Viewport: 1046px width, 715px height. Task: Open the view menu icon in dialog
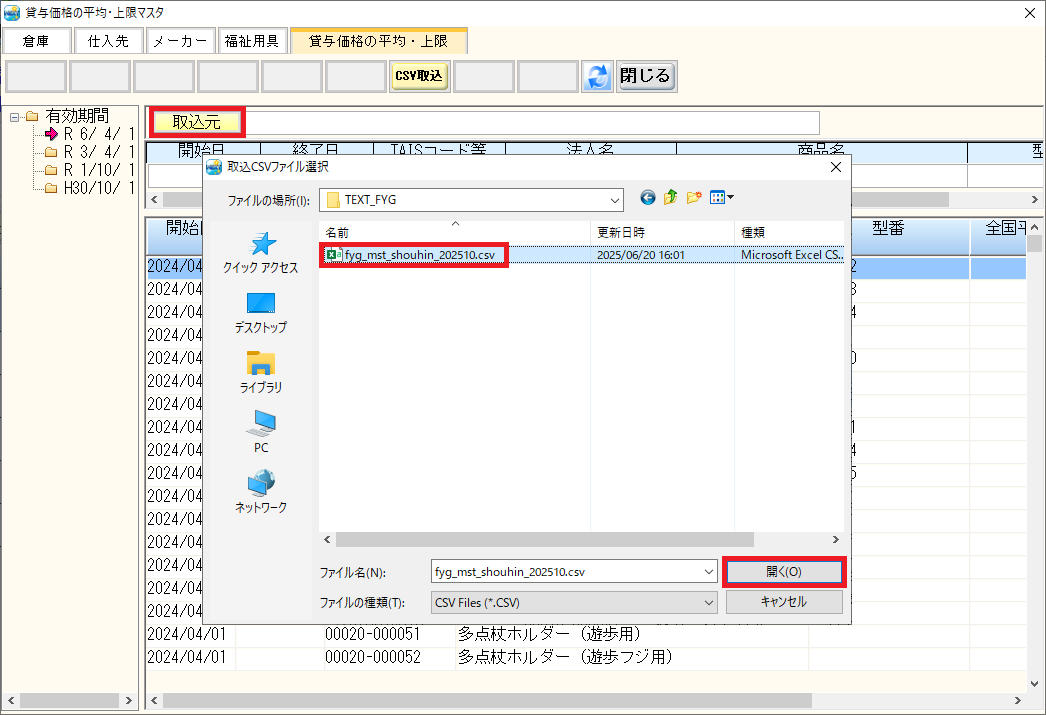(721, 198)
